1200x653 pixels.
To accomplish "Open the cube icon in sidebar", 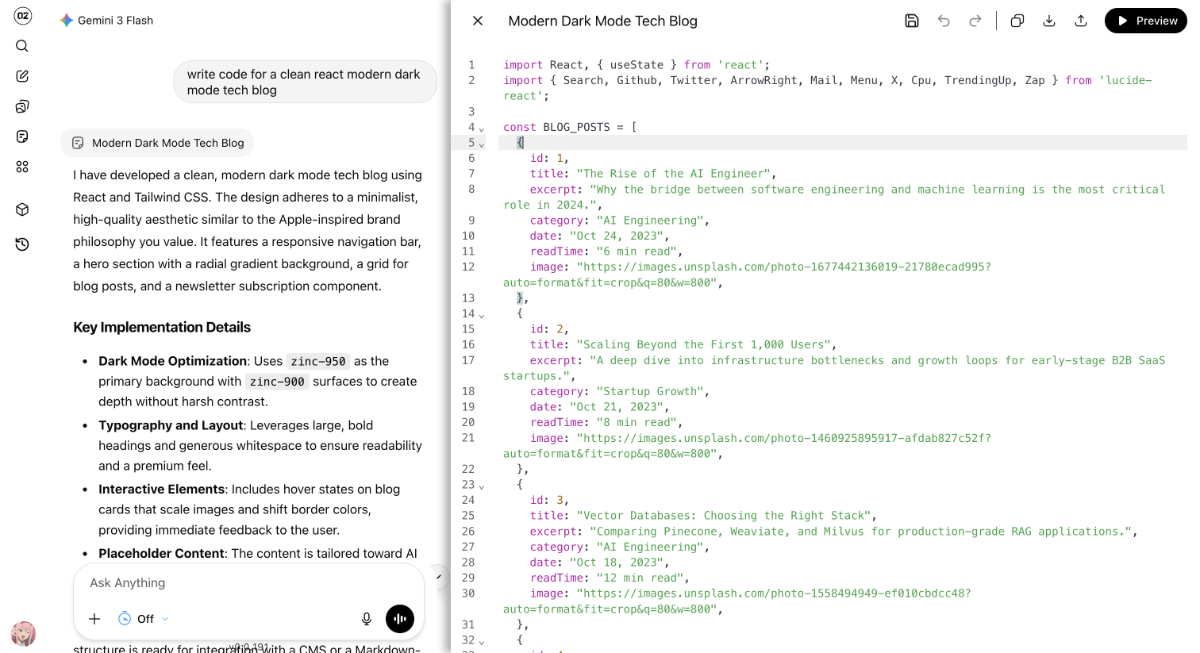I will coord(22,210).
